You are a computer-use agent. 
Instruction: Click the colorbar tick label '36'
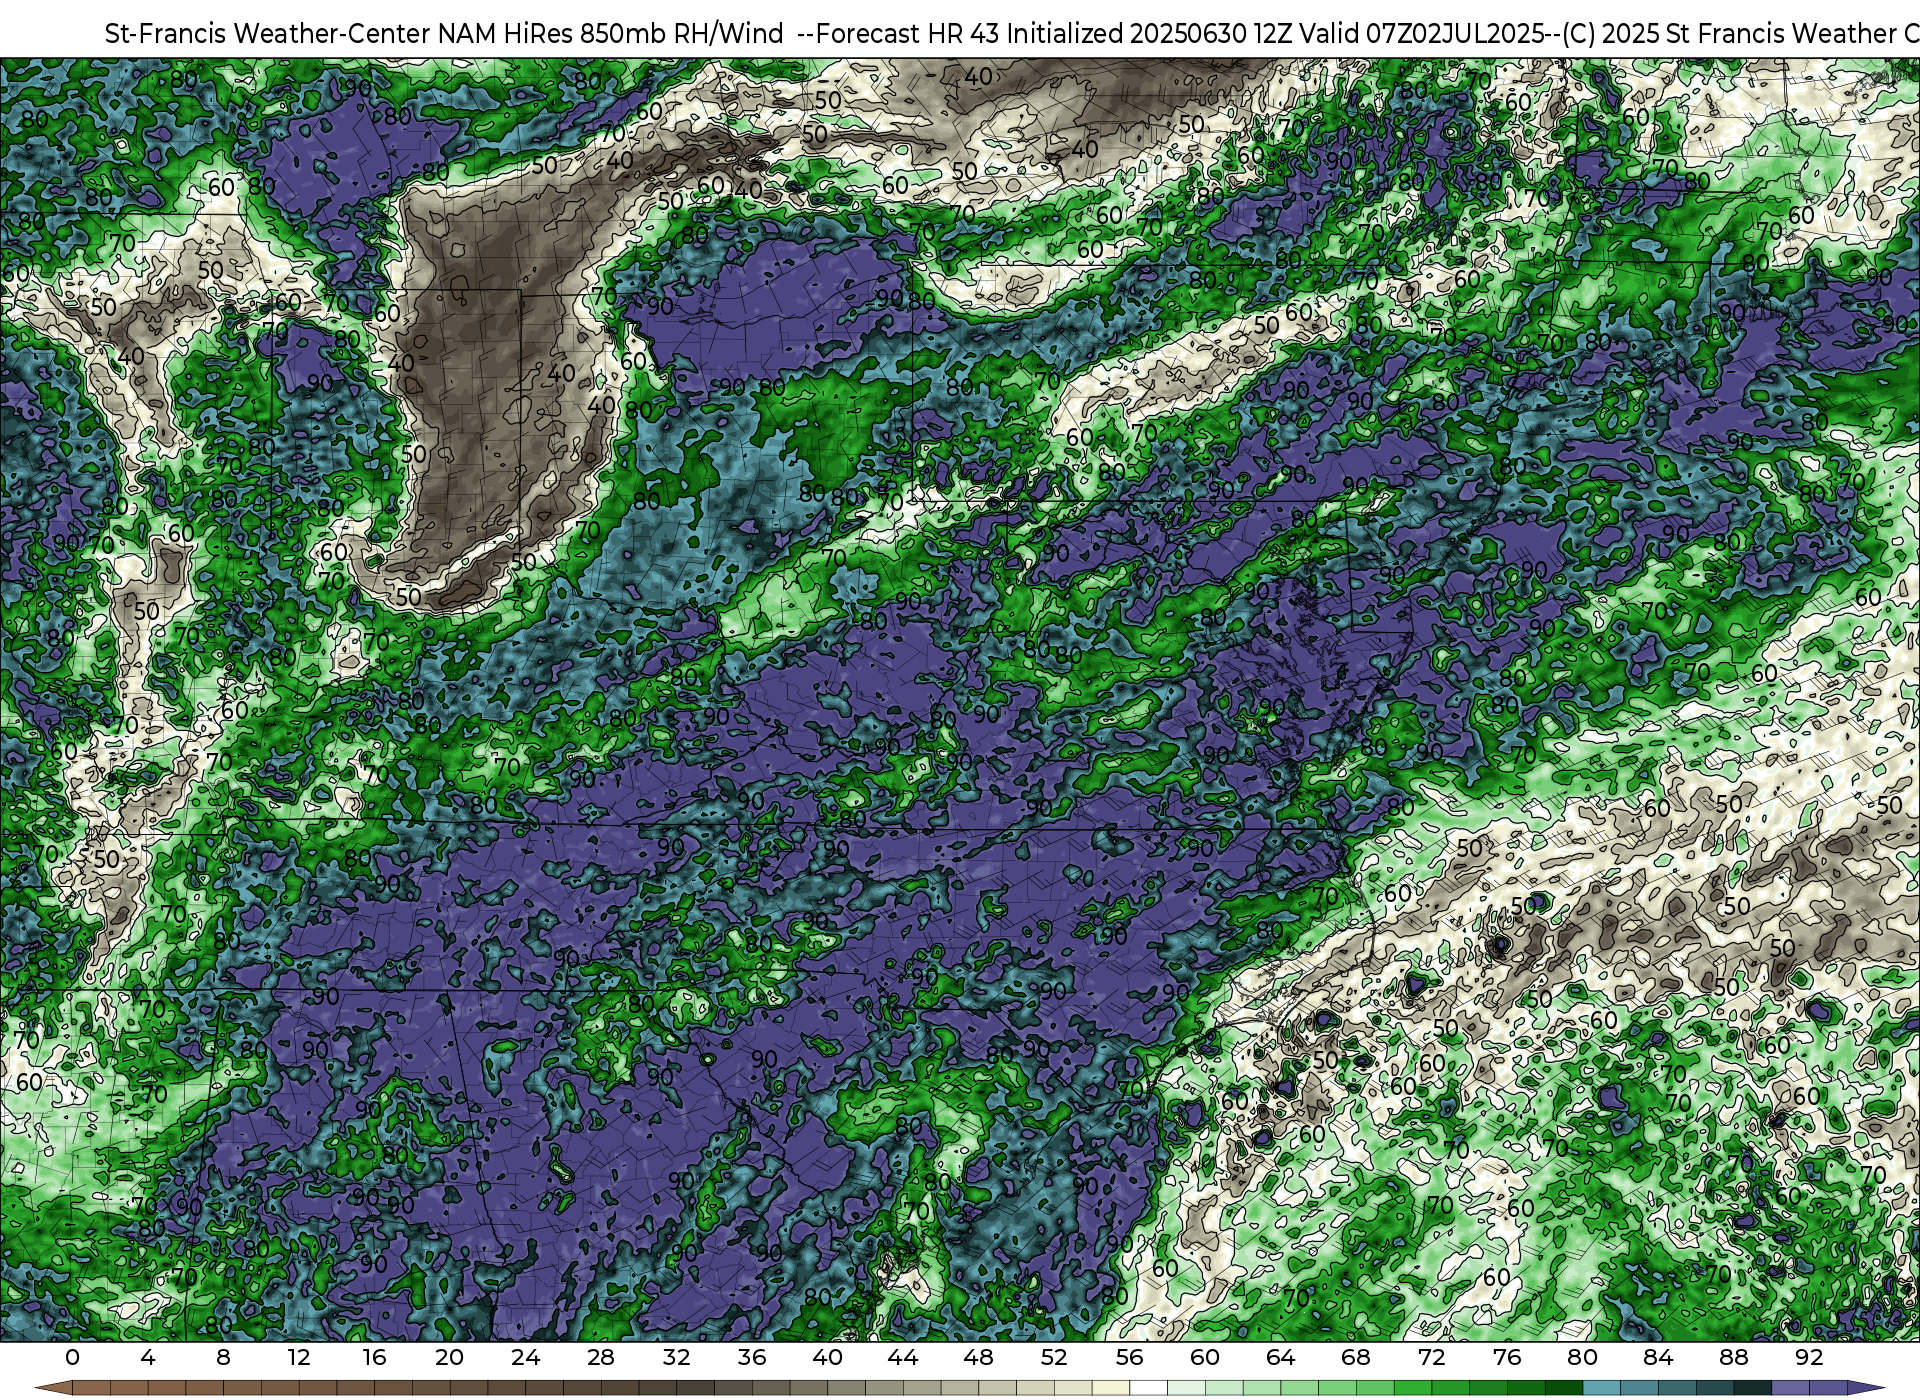click(752, 1357)
